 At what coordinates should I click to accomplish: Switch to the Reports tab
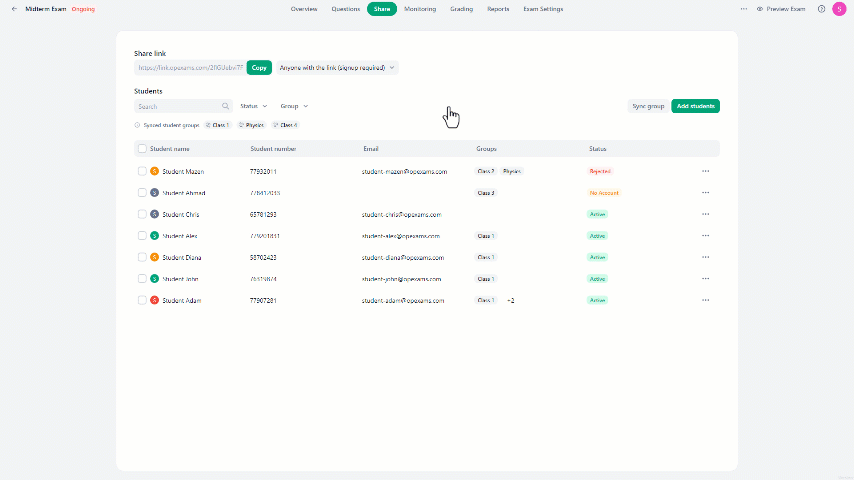click(498, 9)
